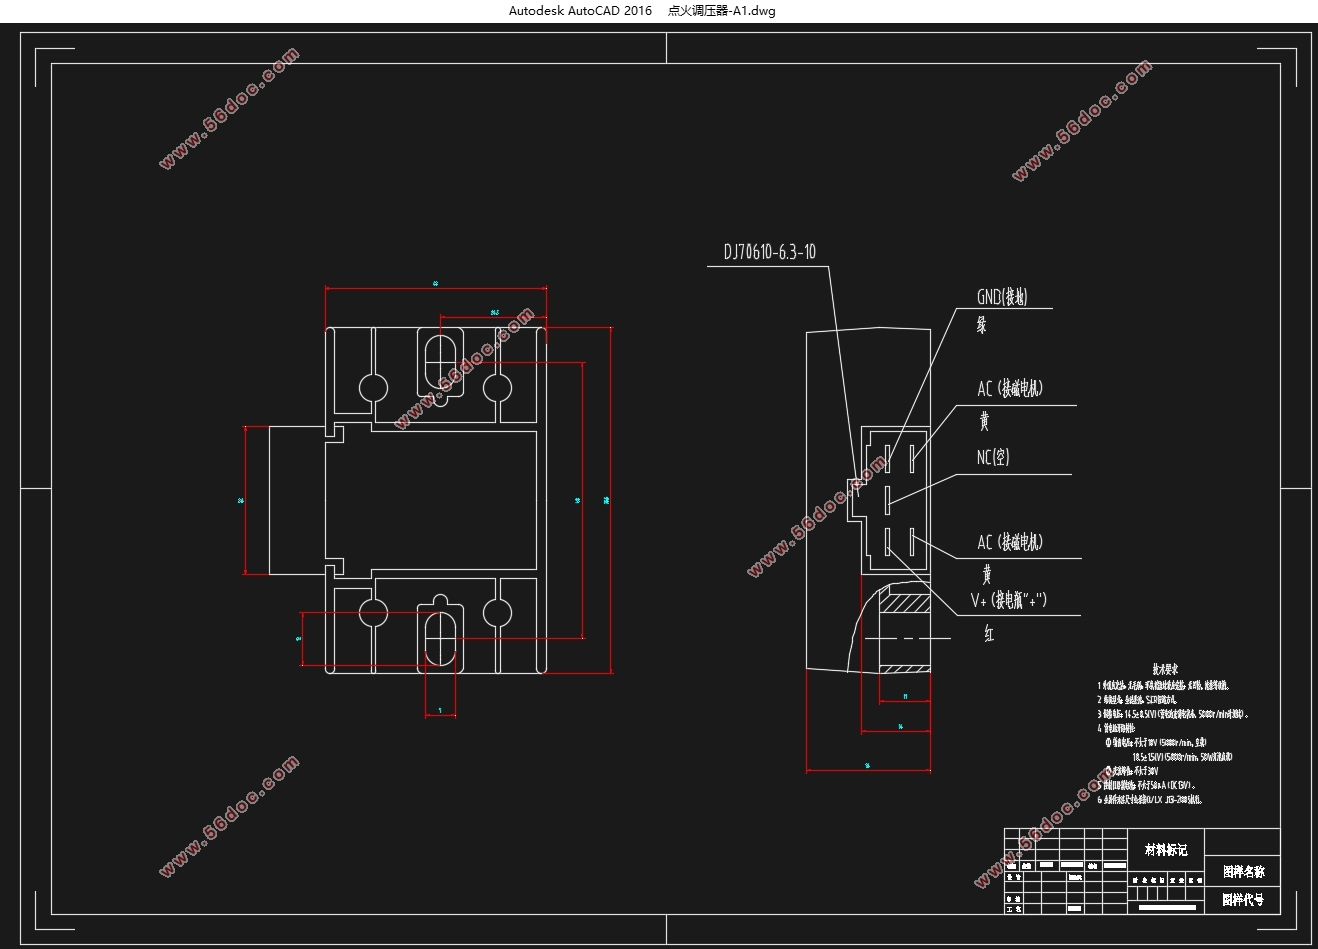Click the 技术要求 heading
The image size is (1318, 949).
click(x=1165, y=668)
